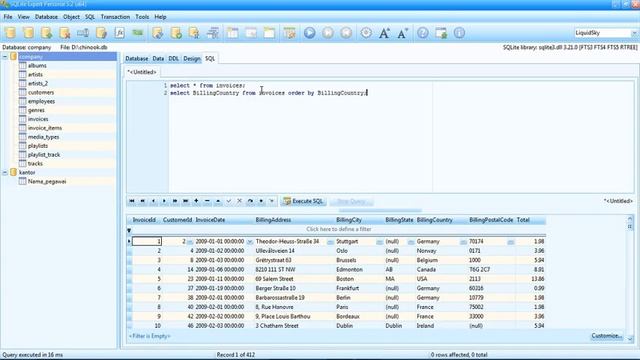Open the Transaction menu

coord(115,17)
